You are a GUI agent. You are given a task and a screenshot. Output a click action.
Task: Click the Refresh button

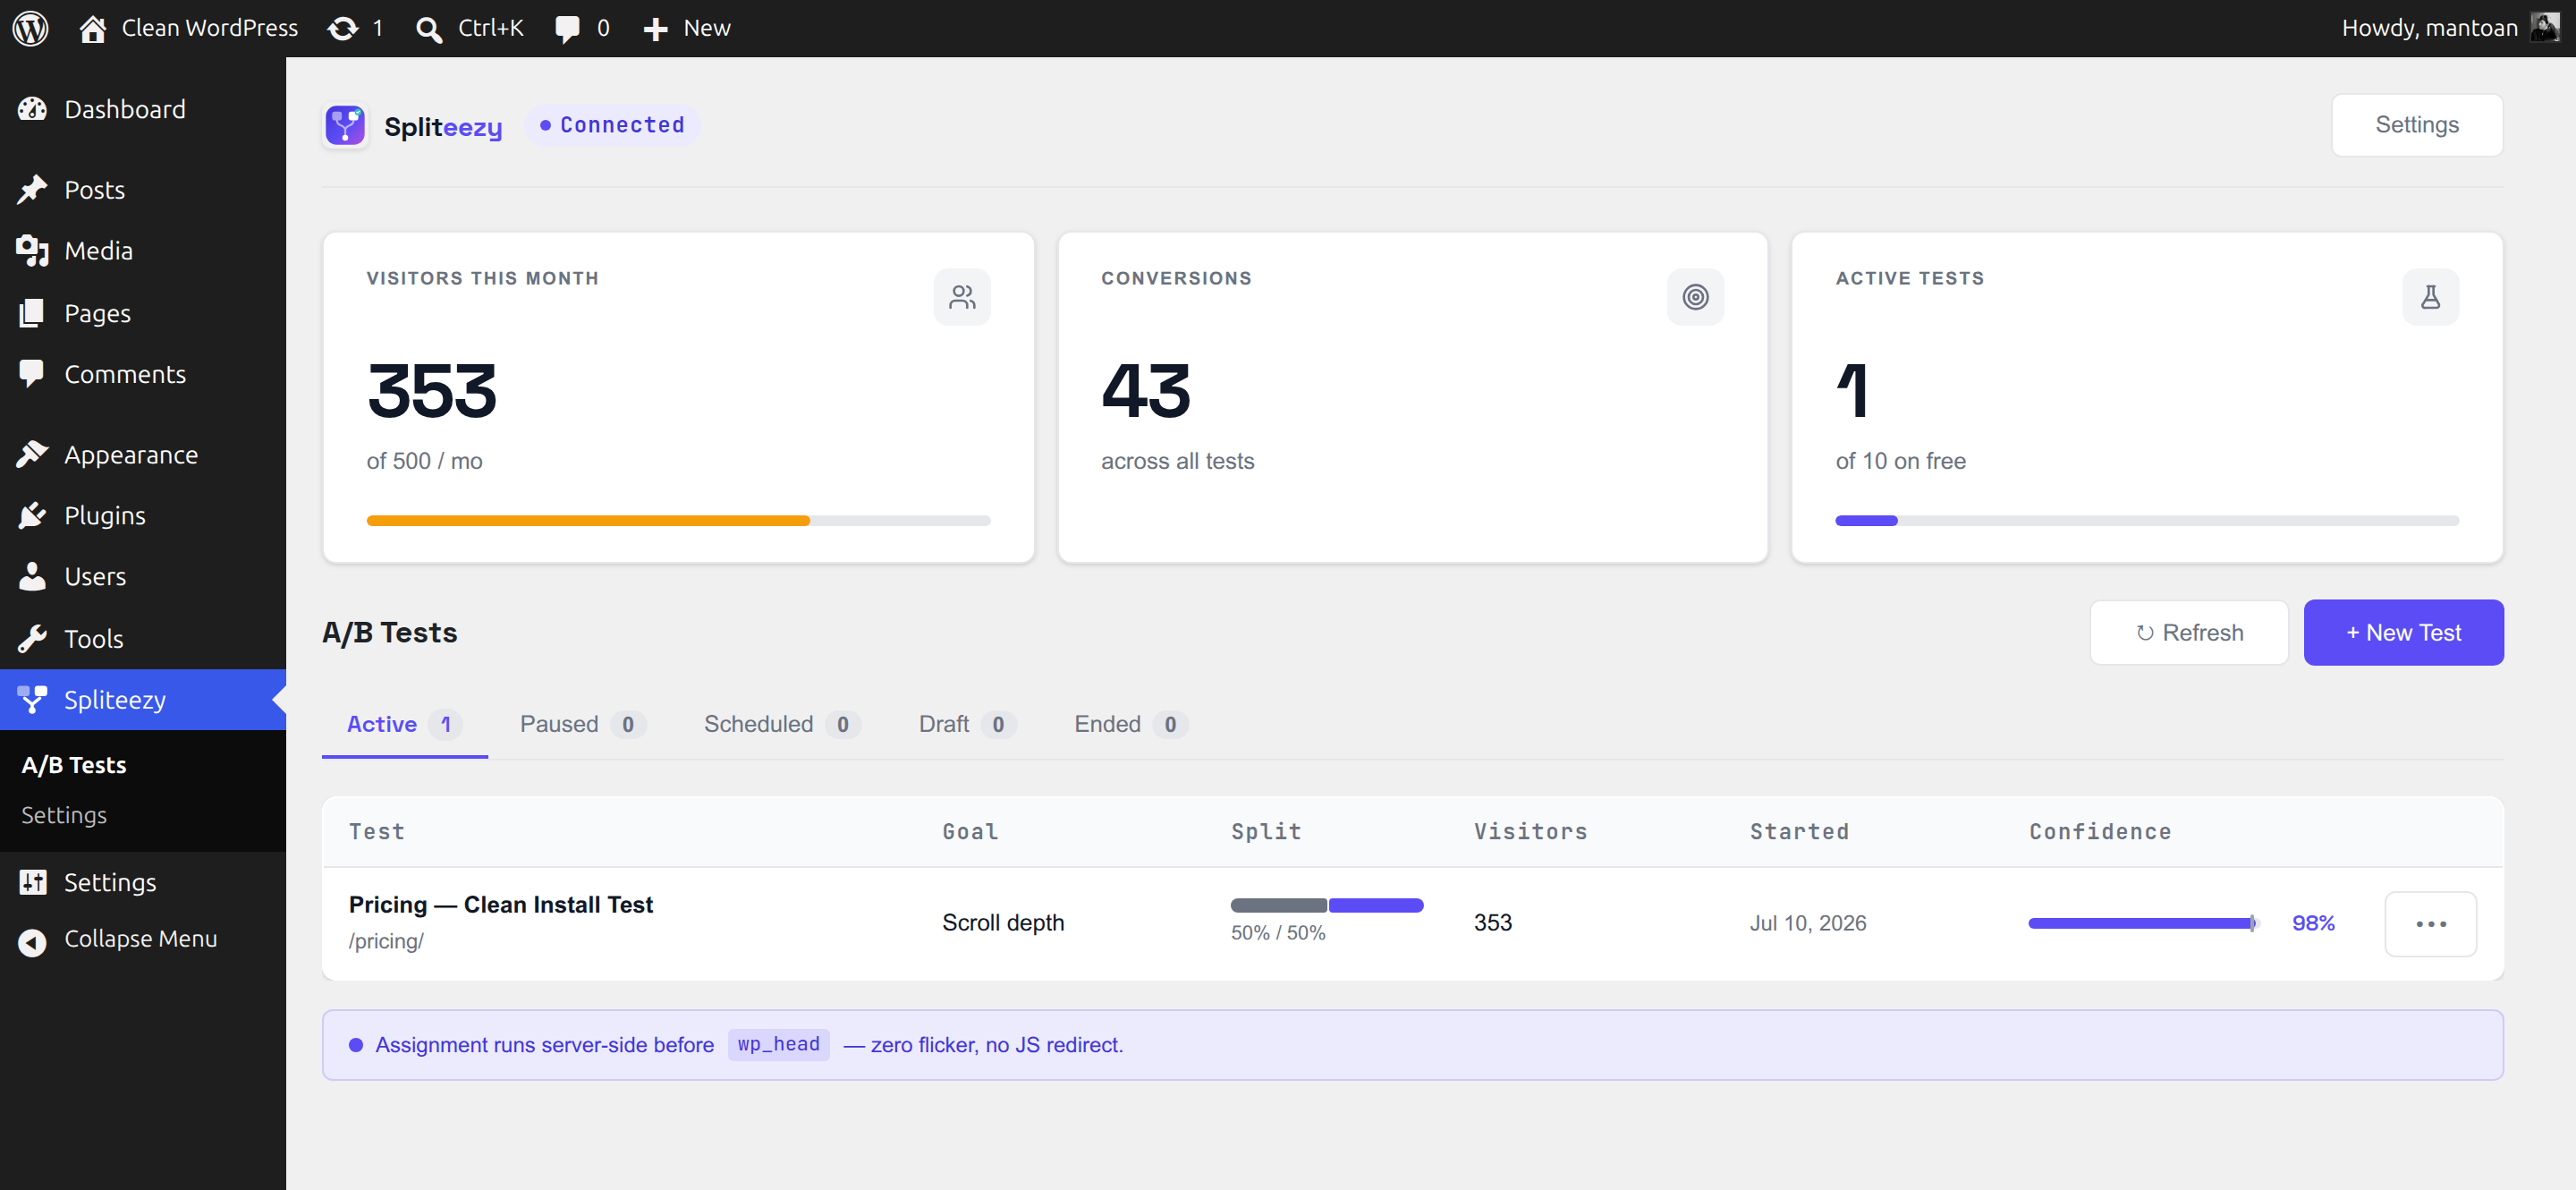(2189, 632)
